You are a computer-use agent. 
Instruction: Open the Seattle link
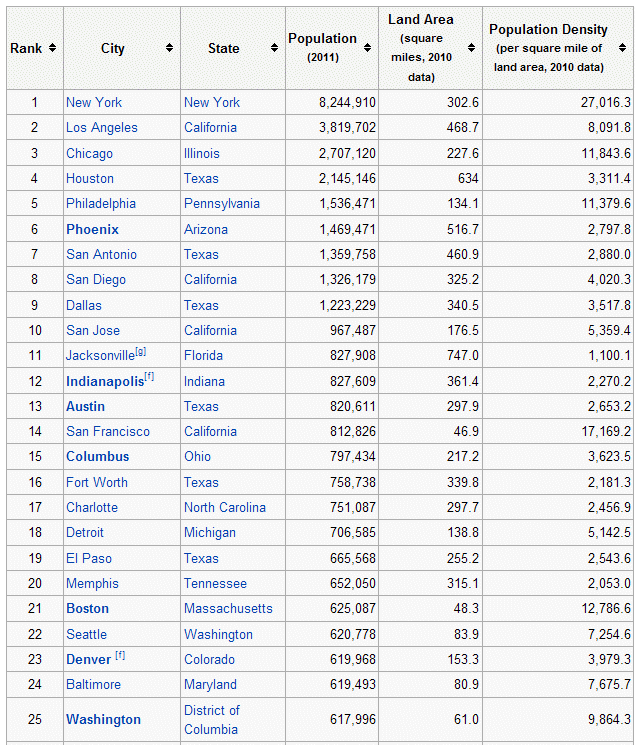pyautogui.click(x=86, y=635)
